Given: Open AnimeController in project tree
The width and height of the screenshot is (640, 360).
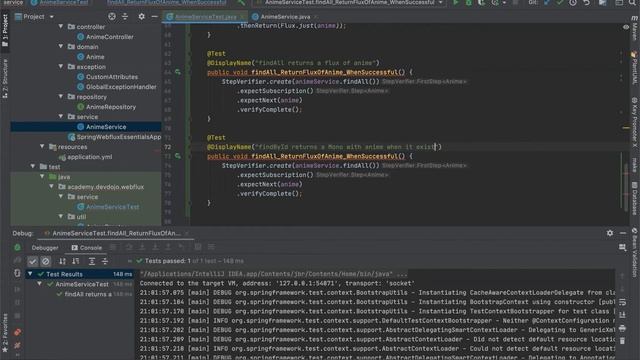Looking at the screenshot, I should 109,37.
